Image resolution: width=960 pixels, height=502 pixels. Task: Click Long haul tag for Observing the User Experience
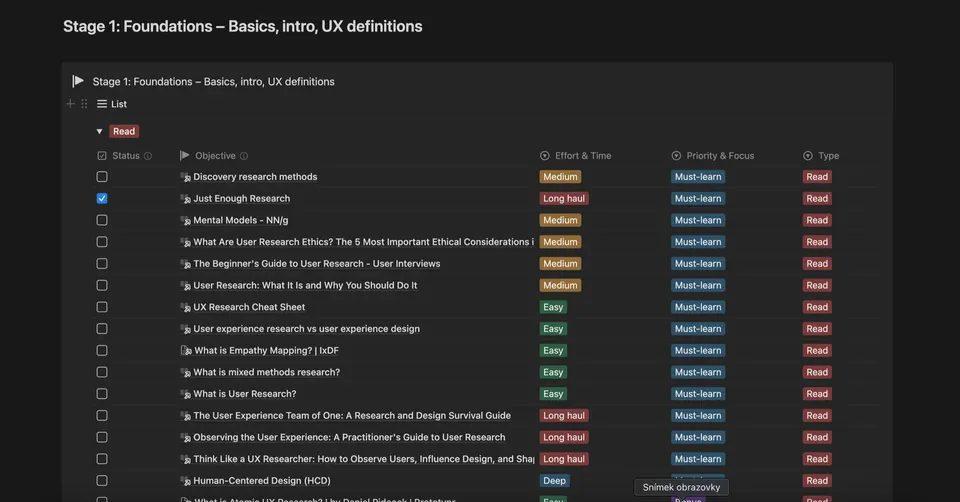[x=564, y=438]
